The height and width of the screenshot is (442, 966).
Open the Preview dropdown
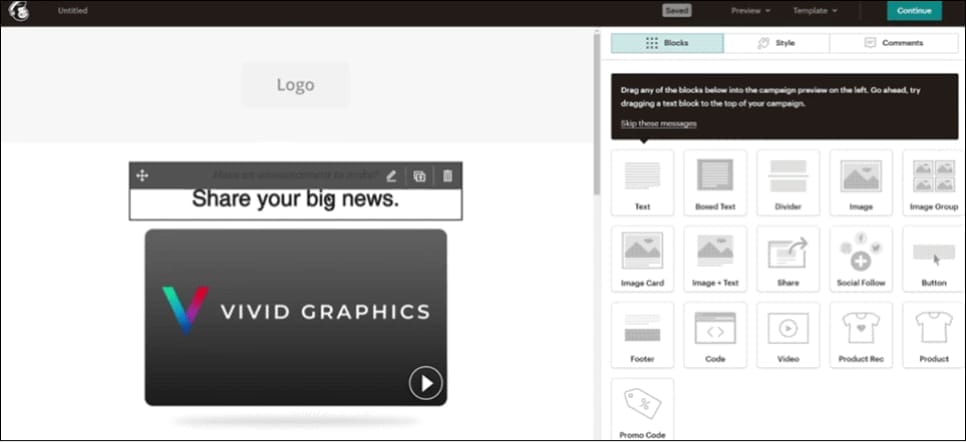751,11
